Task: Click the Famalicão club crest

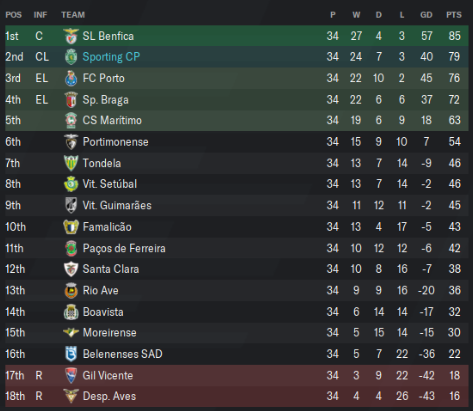Action: point(71,227)
